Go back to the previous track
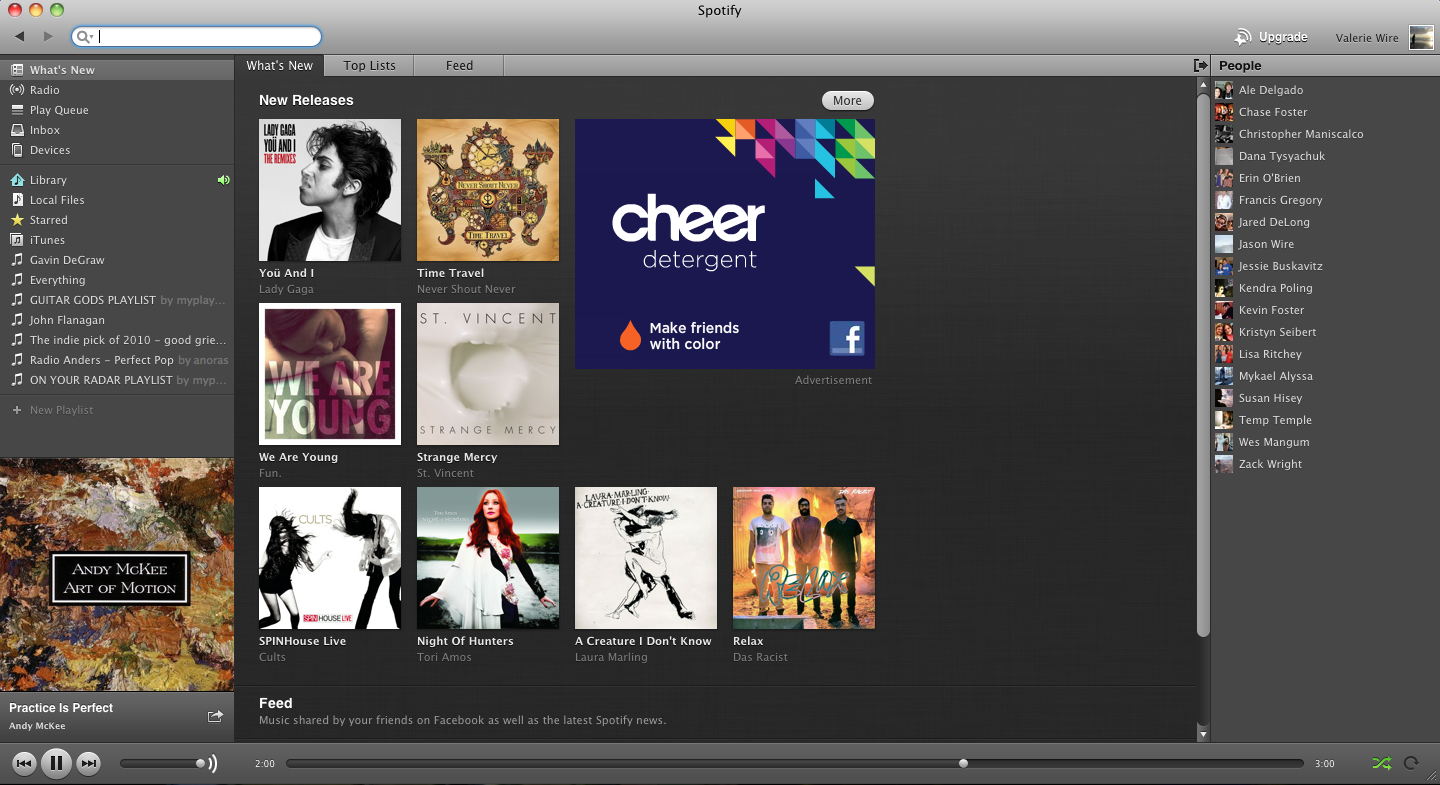Viewport: 1440px width, 785px height. point(24,764)
